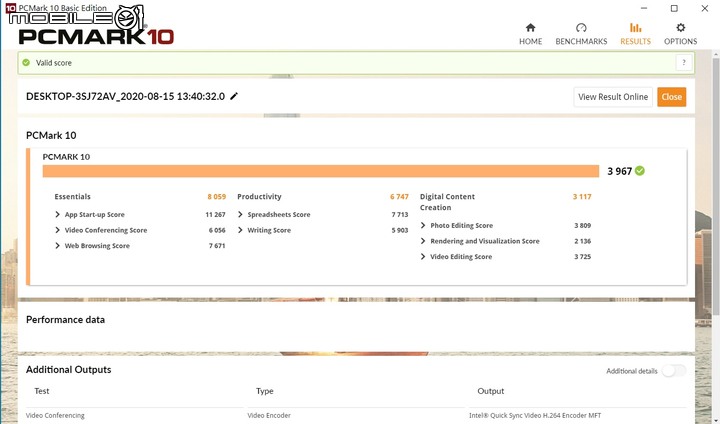Click the Additional Outputs heading
Image resolution: width=720 pixels, height=424 pixels.
68,370
